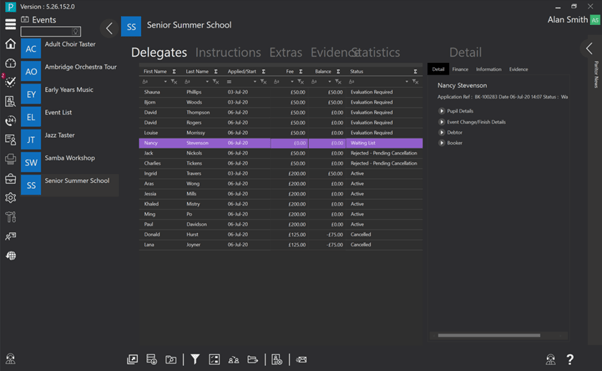The image size is (602, 371).
Task: Click the horizontal scrollbar in Detail panel
Action: tap(489, 336)
